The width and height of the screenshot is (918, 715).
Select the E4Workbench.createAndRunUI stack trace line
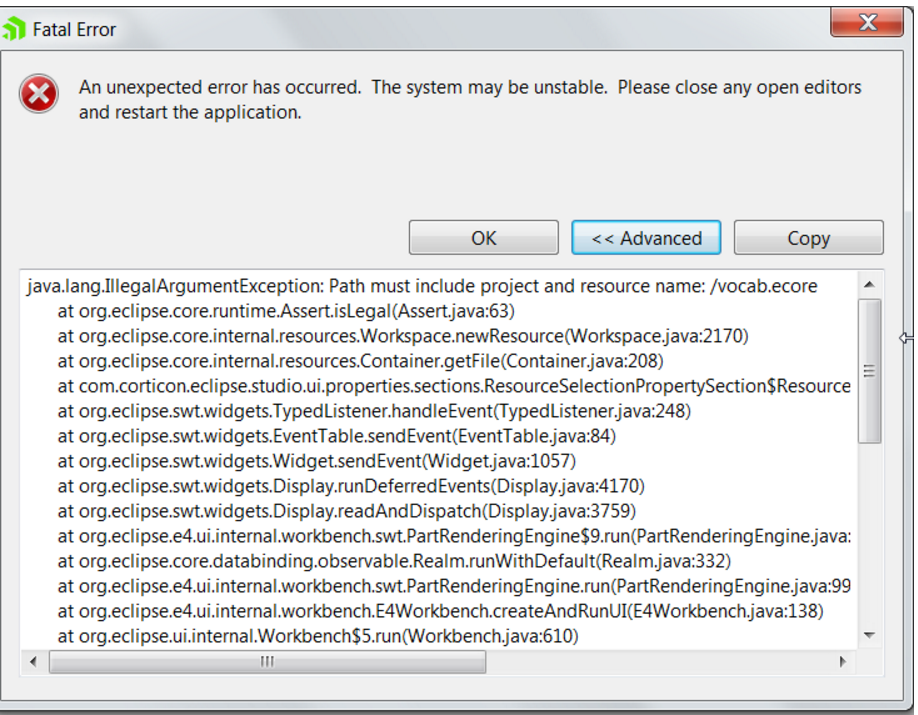[440, 611]
